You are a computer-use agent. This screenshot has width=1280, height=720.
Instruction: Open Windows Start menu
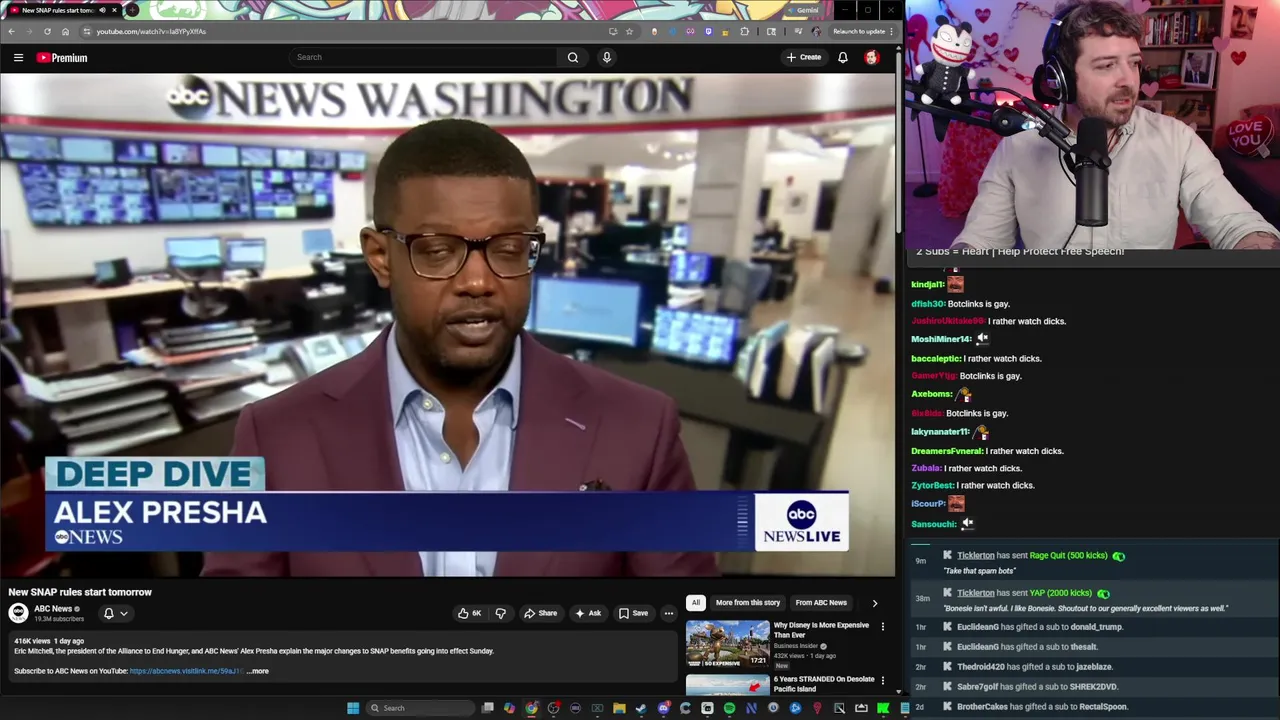tap(353, 708)
